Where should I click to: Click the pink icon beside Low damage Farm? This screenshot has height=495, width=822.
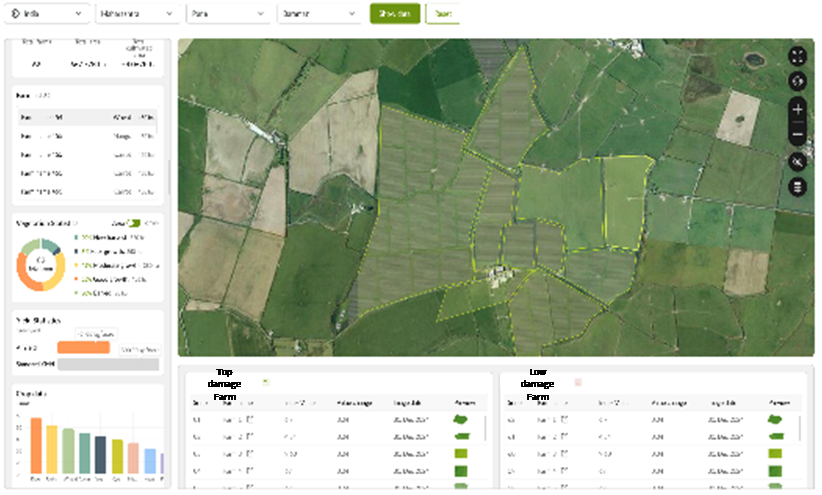pos(577,382)
